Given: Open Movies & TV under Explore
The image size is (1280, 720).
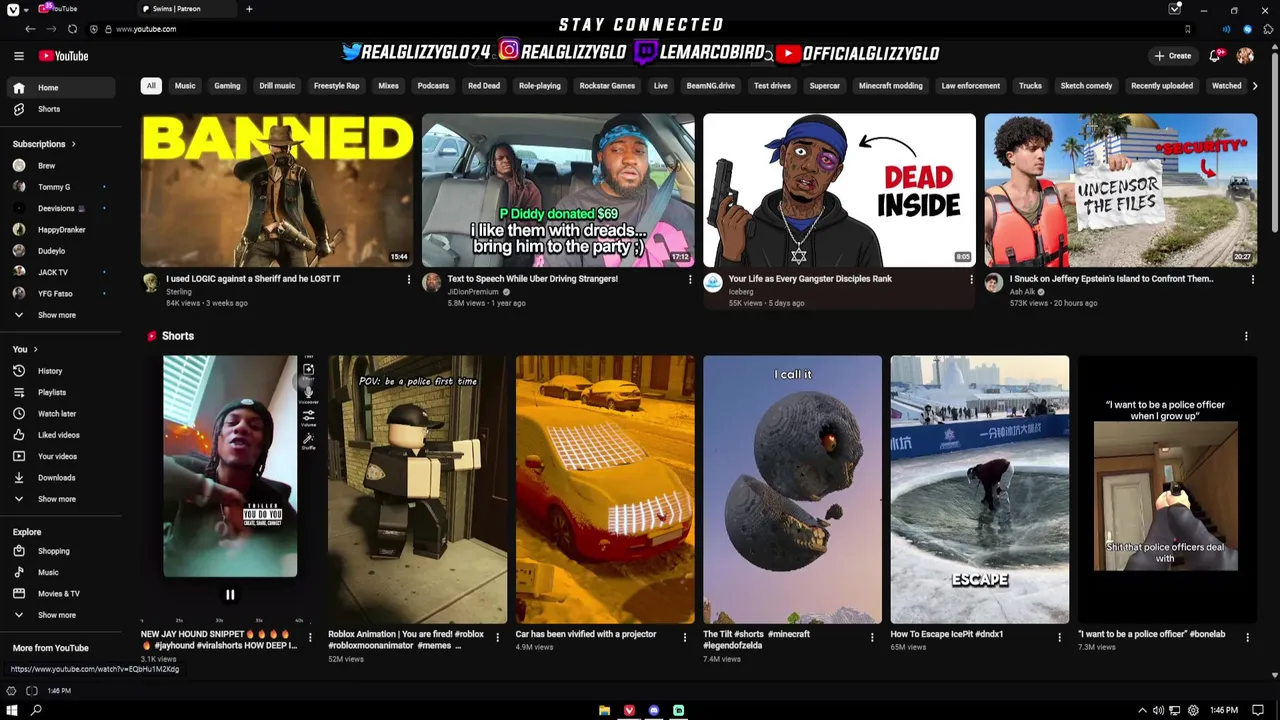Looking at the screenshot, I should click(x=61, y=594).
